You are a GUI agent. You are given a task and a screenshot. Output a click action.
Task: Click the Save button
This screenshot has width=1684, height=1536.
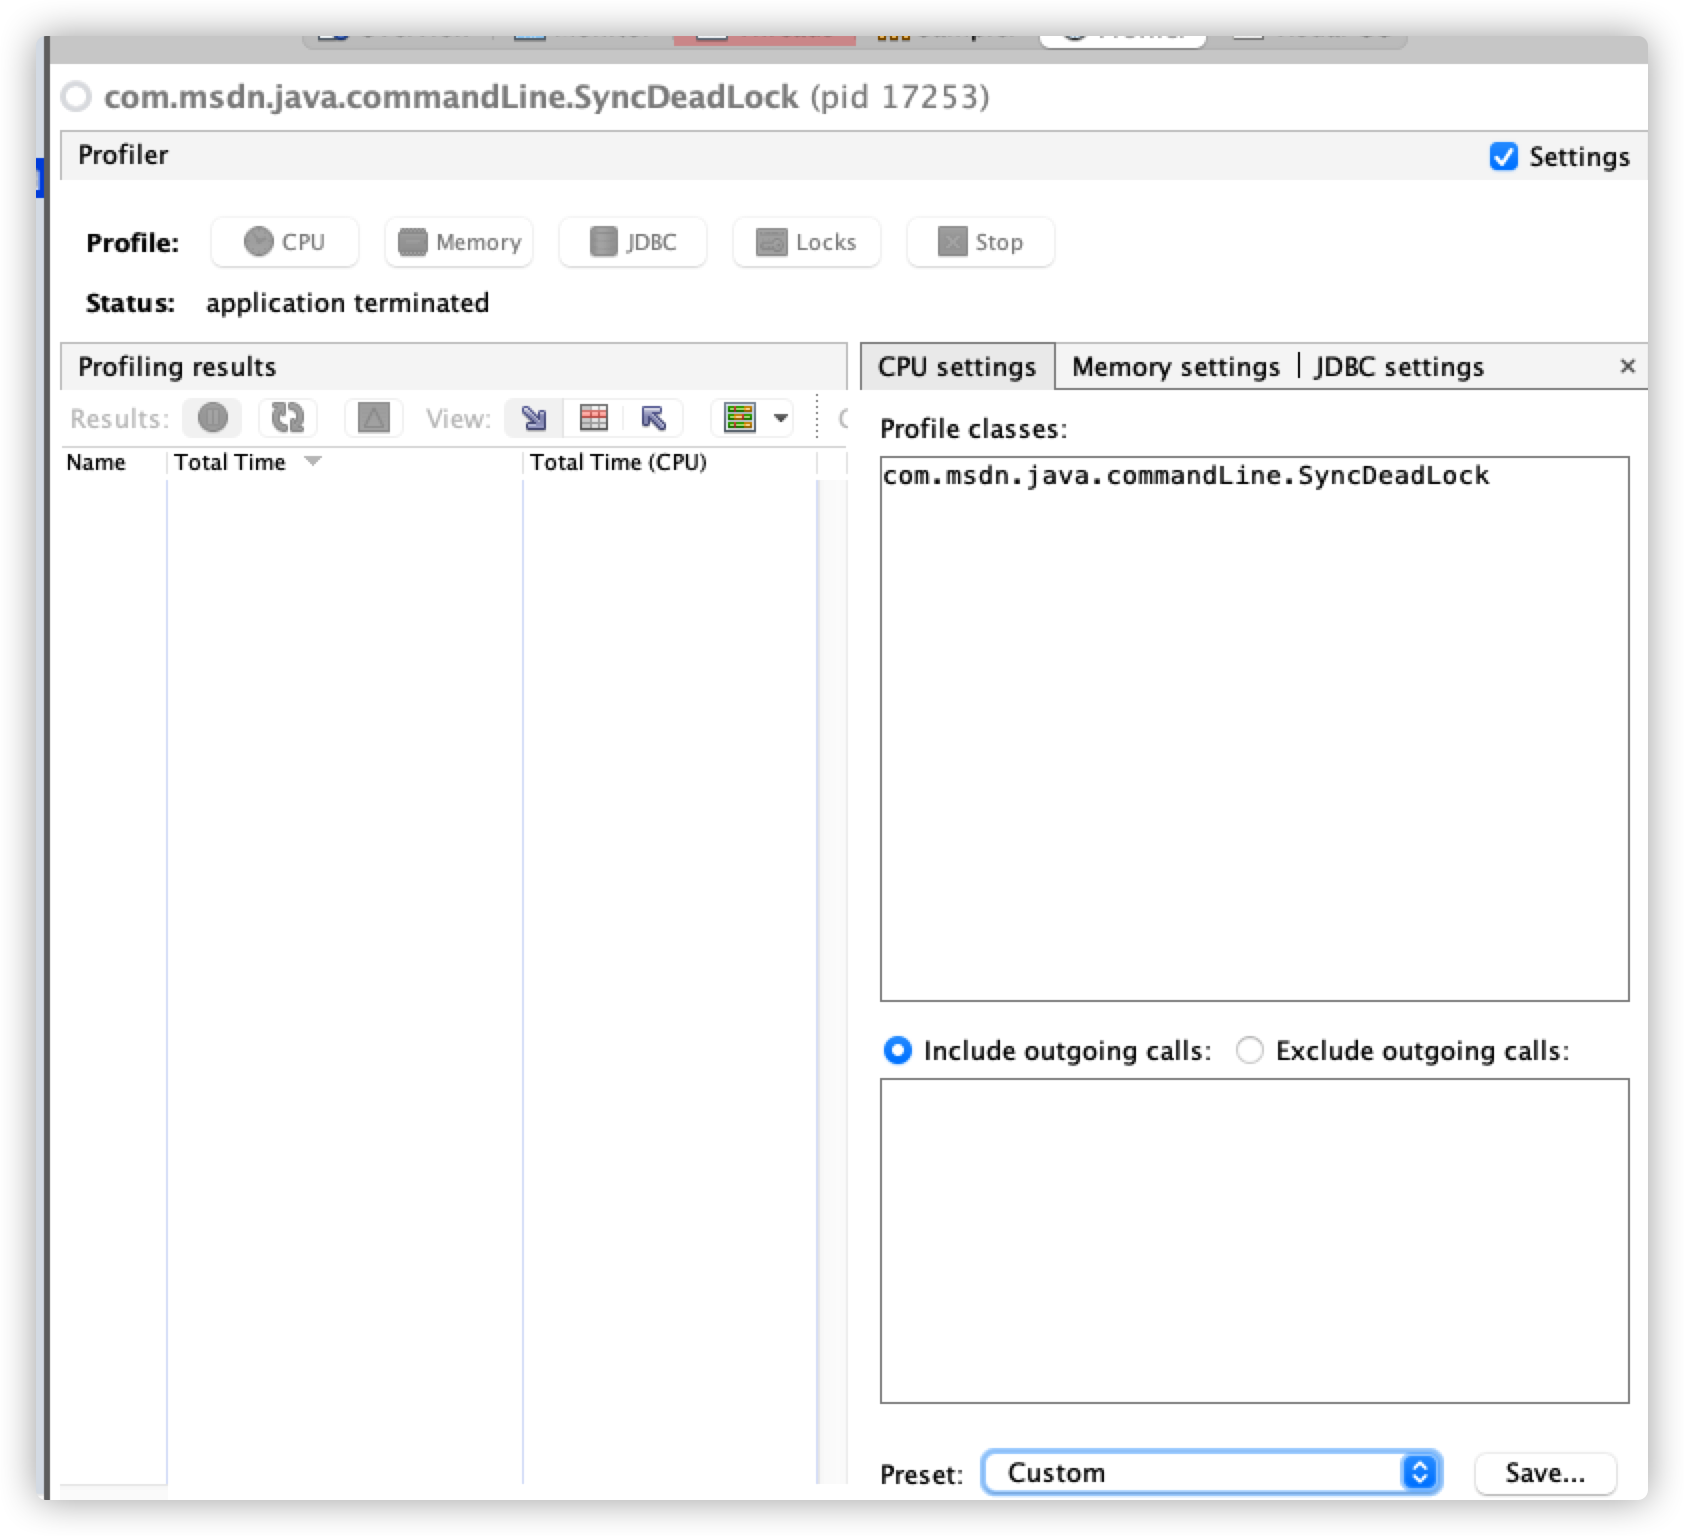(x=1544, y=1472)
